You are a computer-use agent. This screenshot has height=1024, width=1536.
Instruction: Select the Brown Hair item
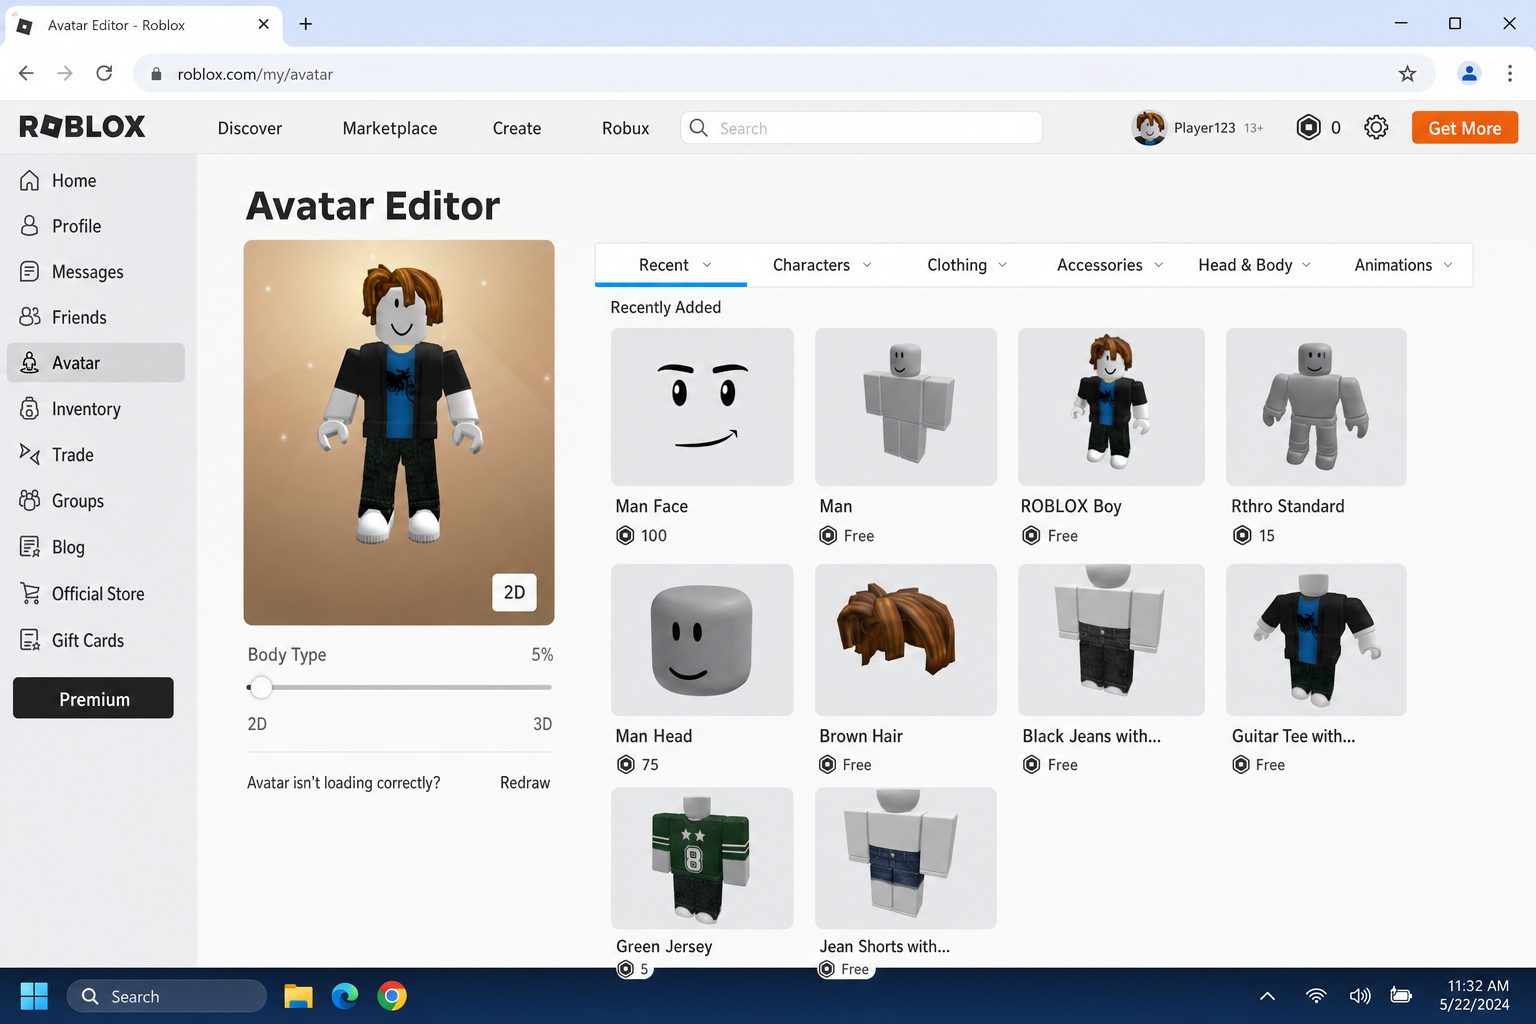pos(906,640)
